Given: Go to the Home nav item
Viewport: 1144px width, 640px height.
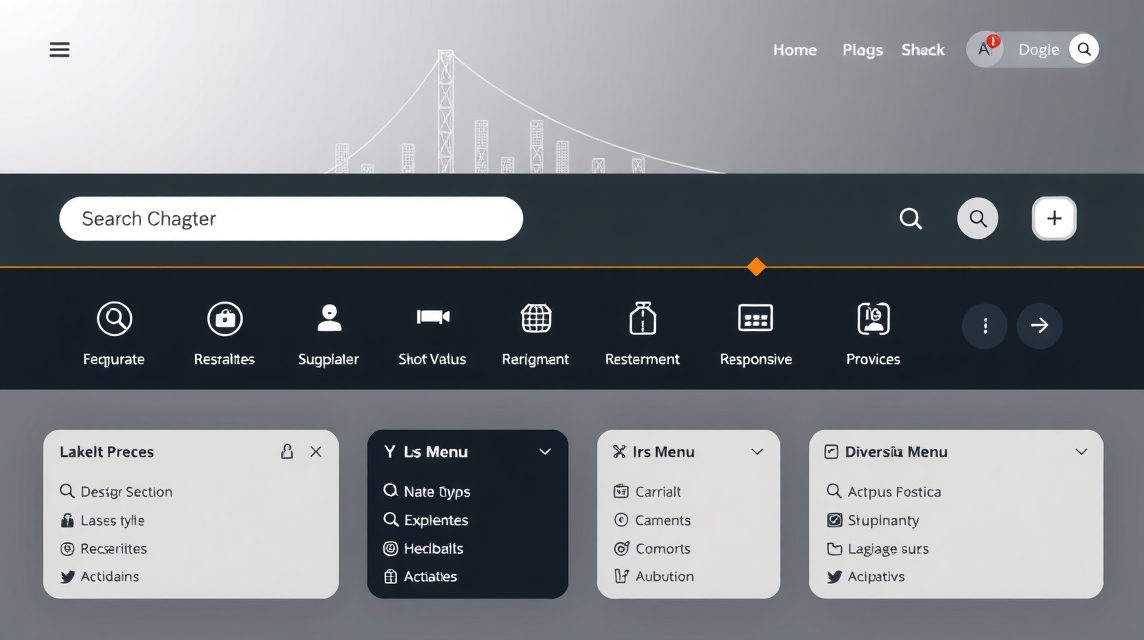Looking at the screenshot, I should [794, 50].
